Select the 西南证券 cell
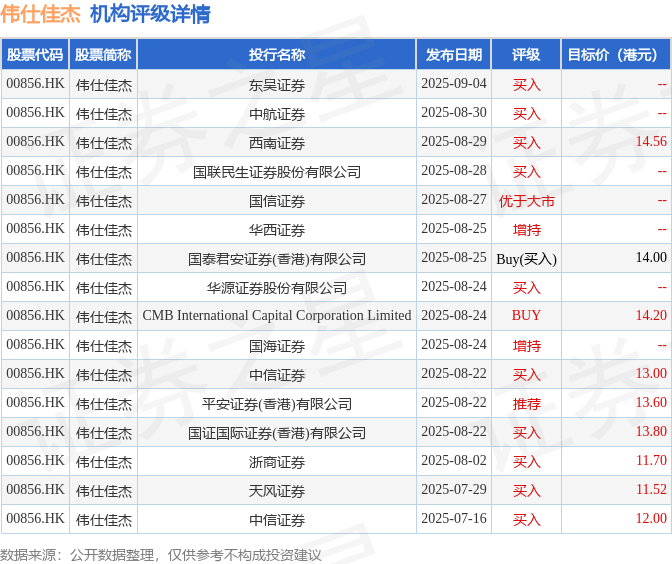 point(277,143)
